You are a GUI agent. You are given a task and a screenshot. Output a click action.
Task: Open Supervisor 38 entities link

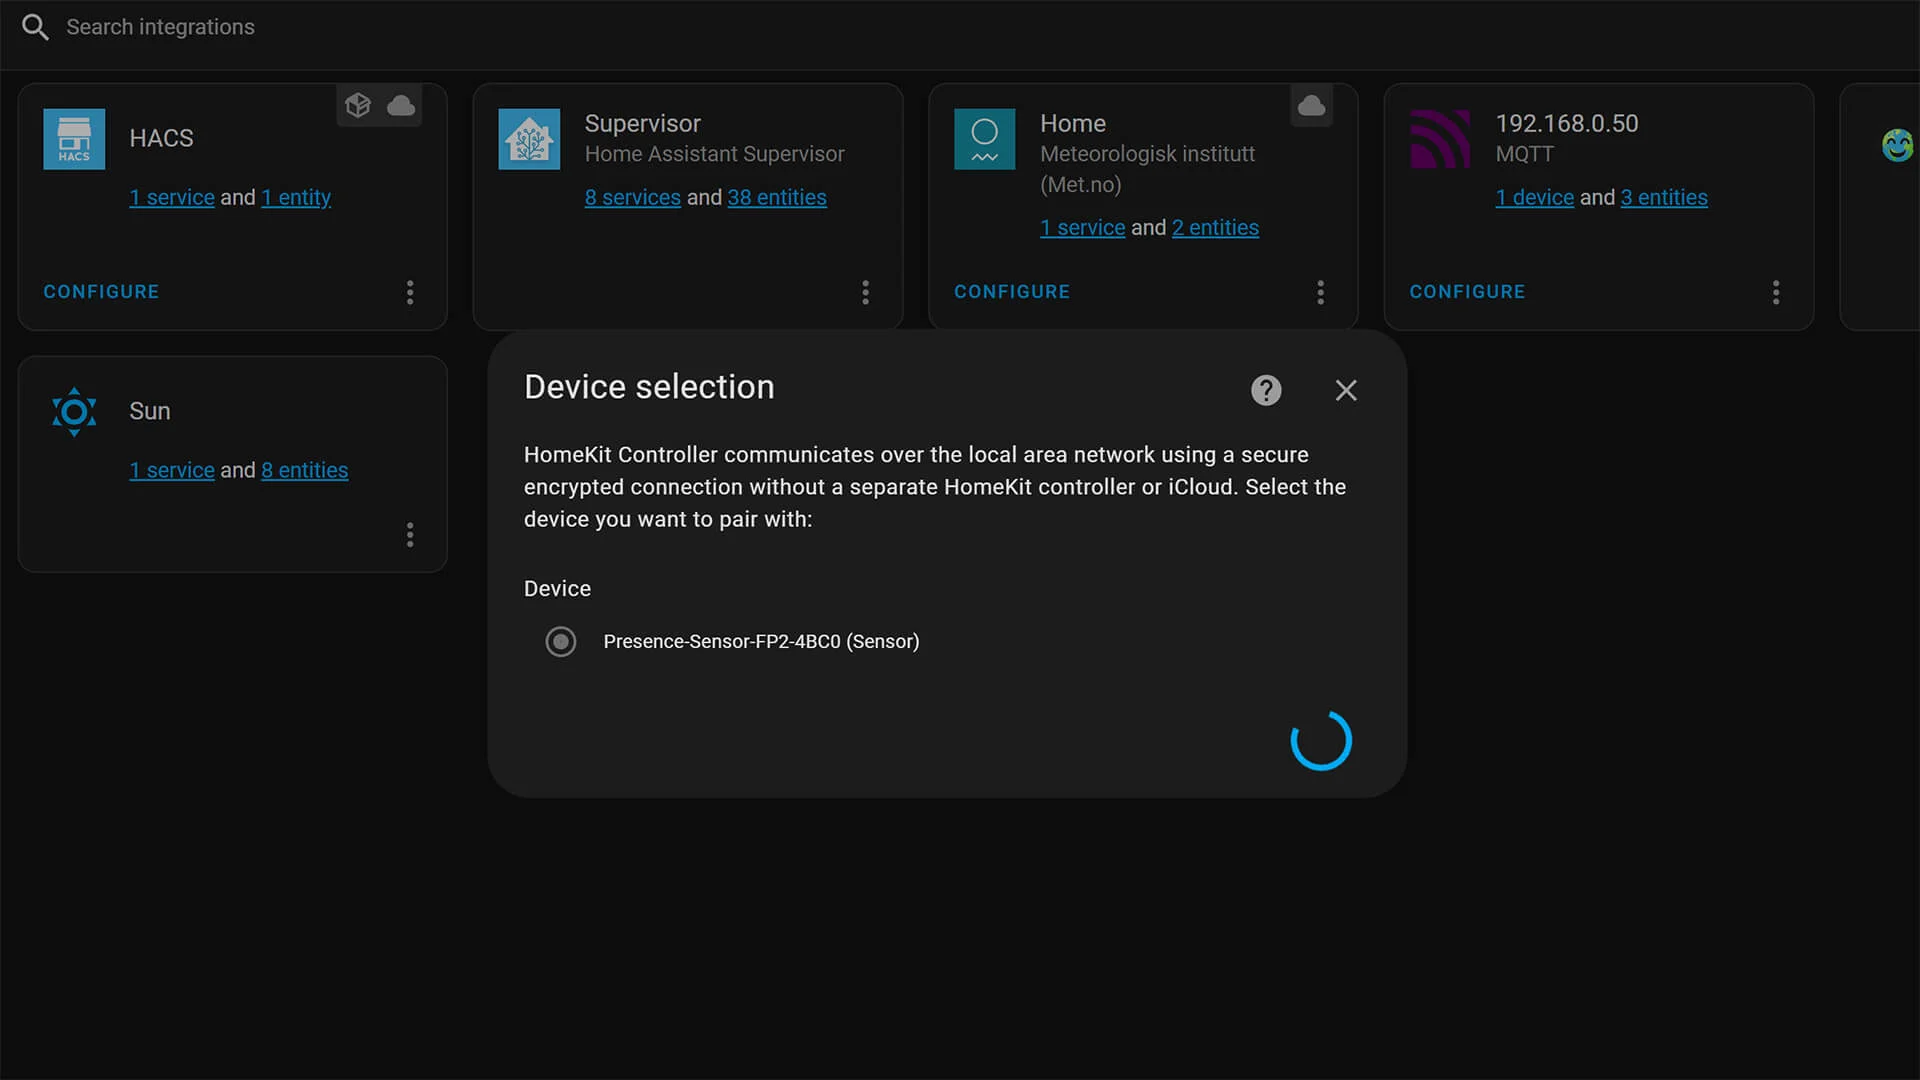(x=777, y=197)
